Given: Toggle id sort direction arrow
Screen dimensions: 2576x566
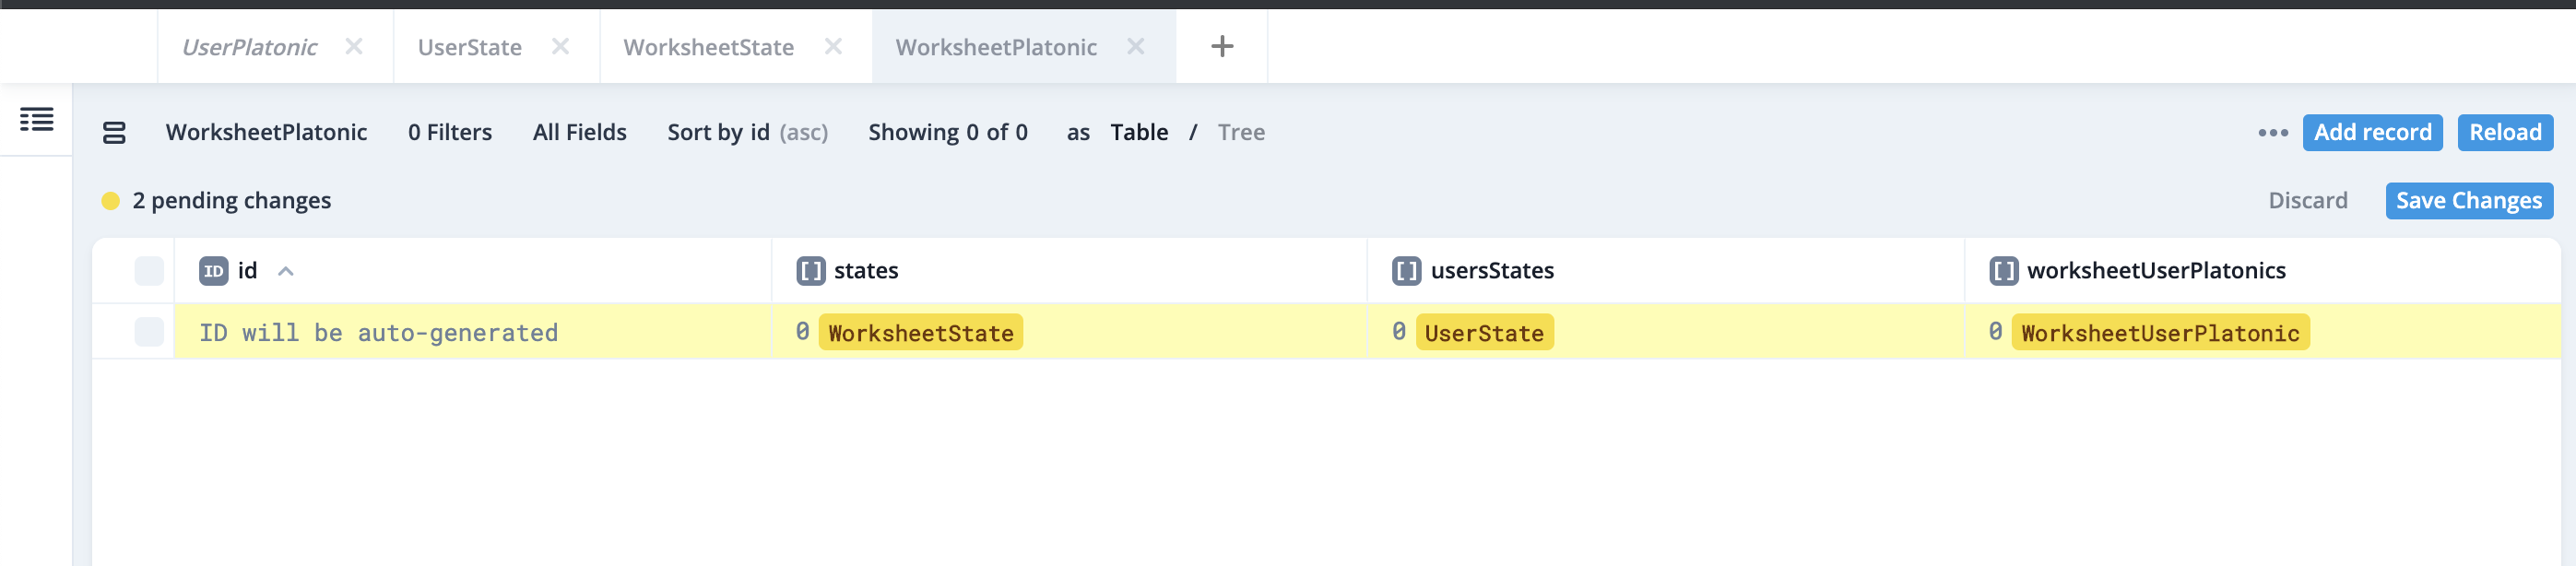Looking at the screenshot, I should 286,271.
